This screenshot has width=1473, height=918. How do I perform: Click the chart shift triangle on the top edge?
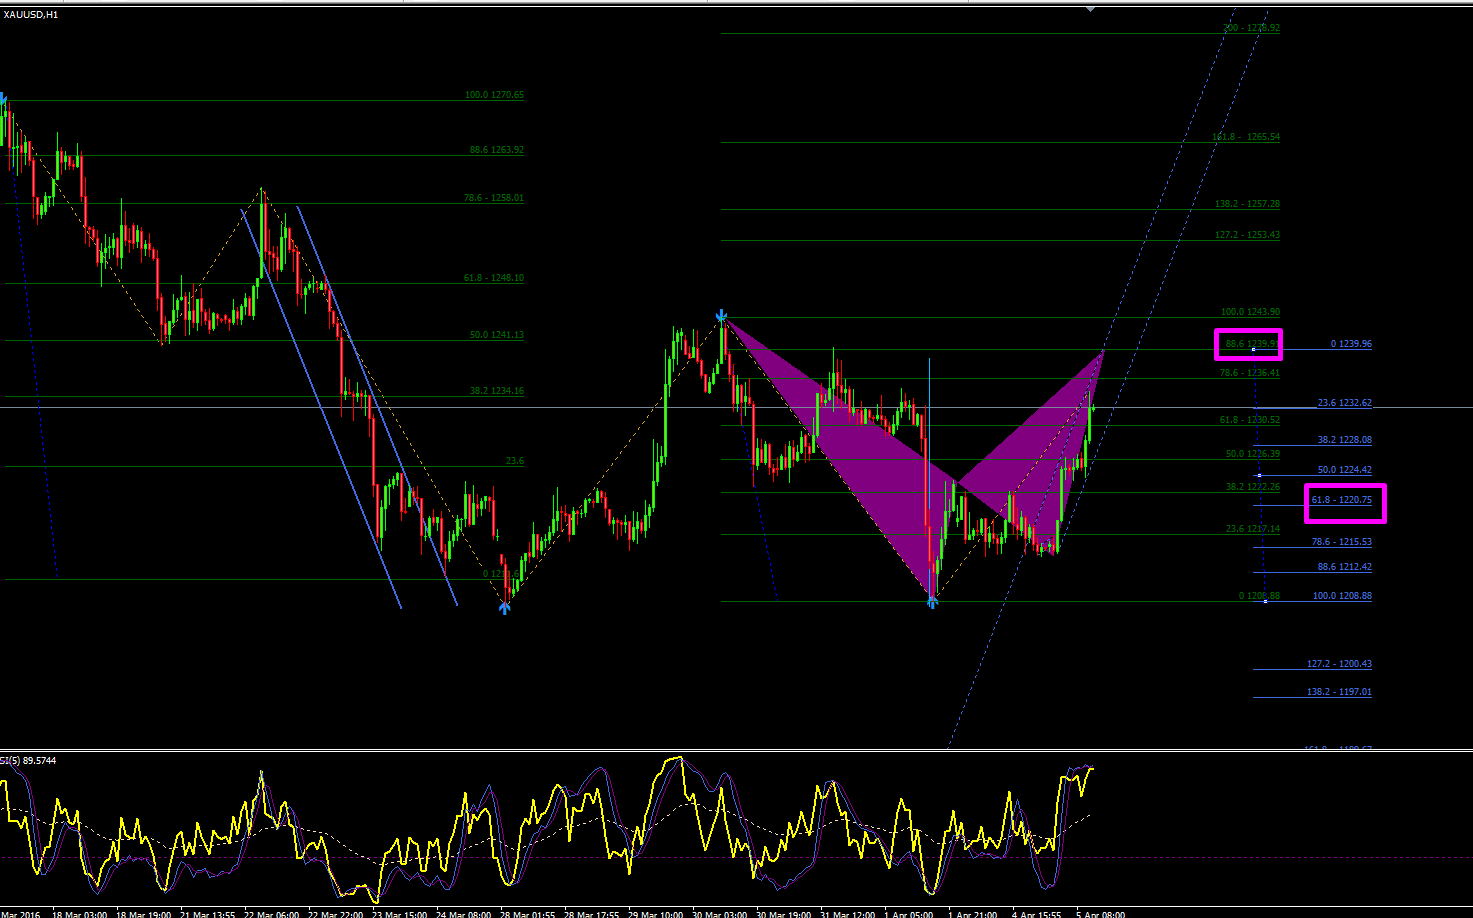[1090, 8]
